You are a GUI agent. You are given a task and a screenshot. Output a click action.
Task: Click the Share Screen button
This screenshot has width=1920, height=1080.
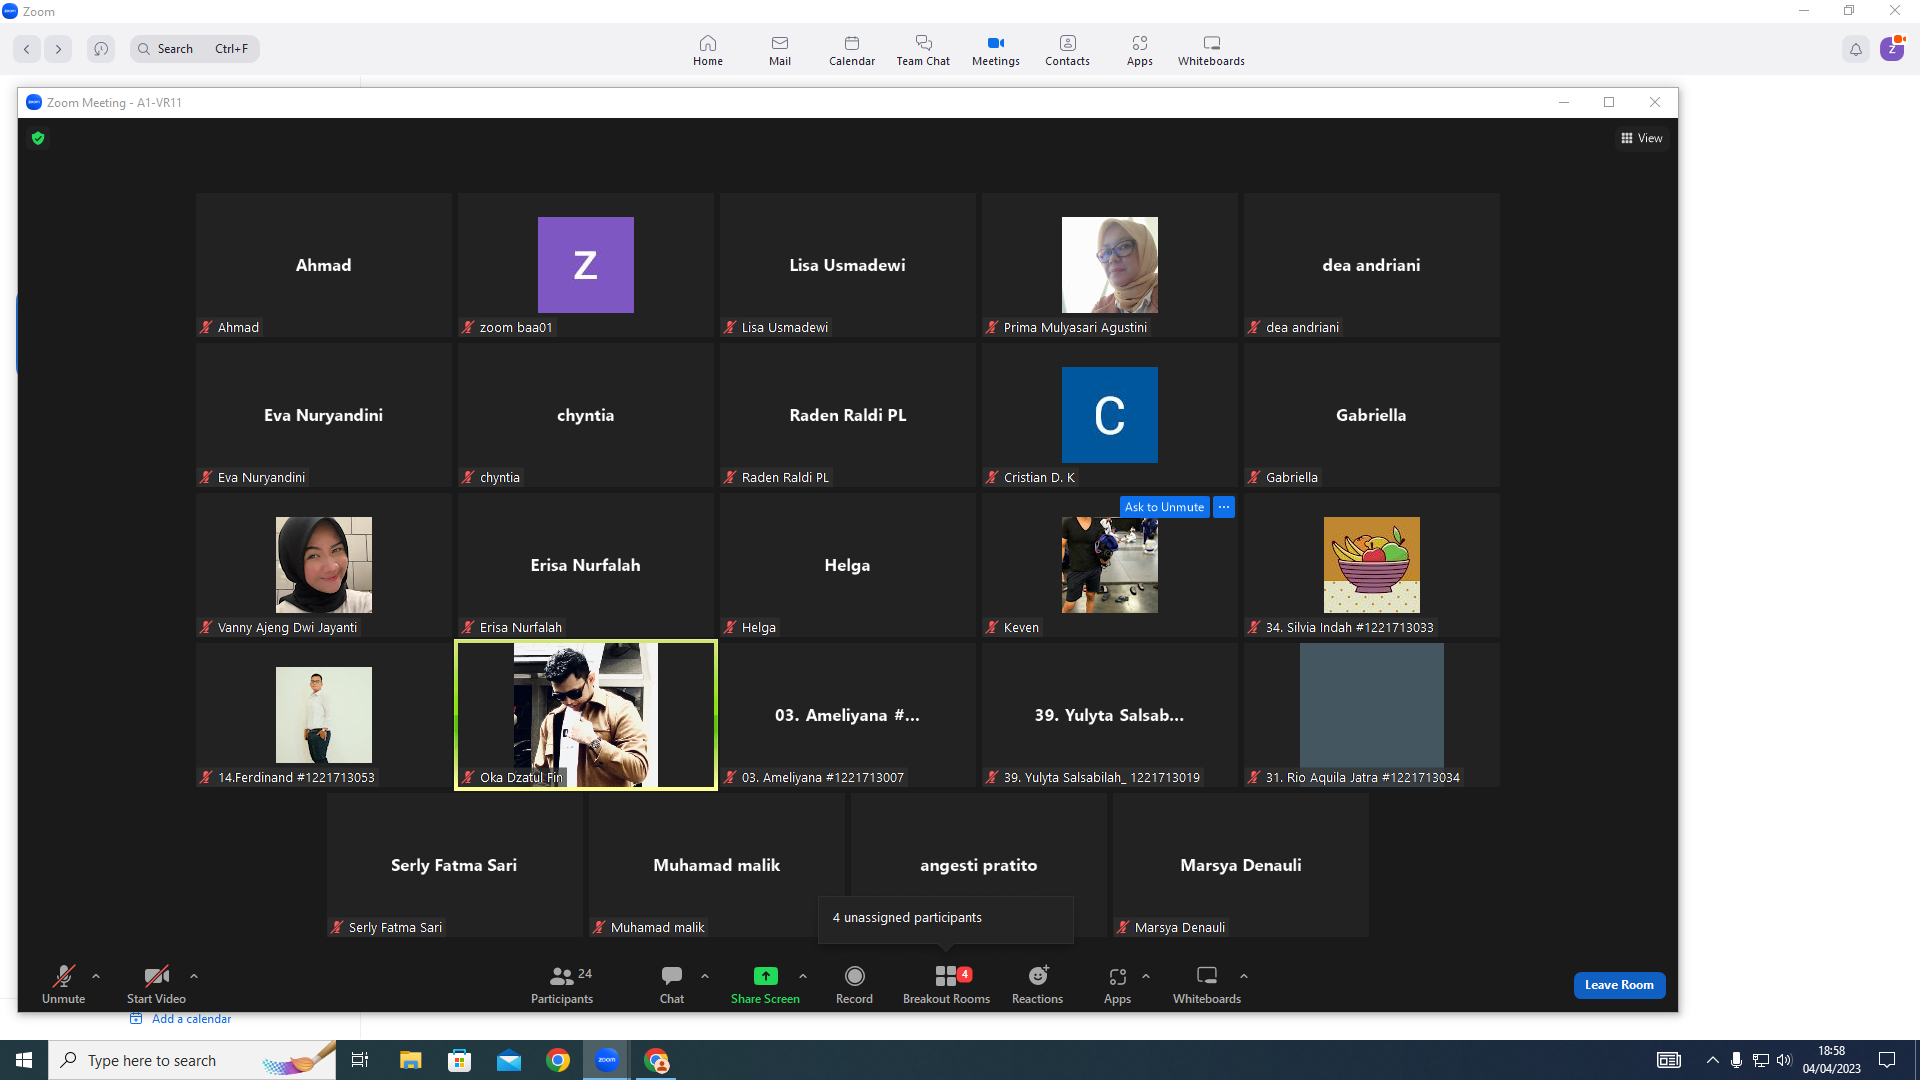pyautogui.click(x=765, y=984)
